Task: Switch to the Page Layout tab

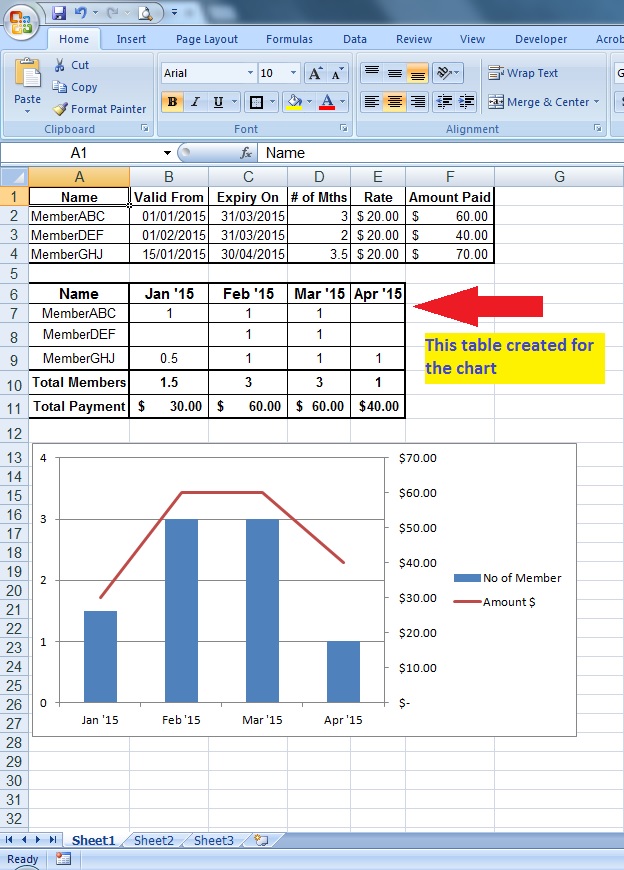Action: tap(207, 39)
